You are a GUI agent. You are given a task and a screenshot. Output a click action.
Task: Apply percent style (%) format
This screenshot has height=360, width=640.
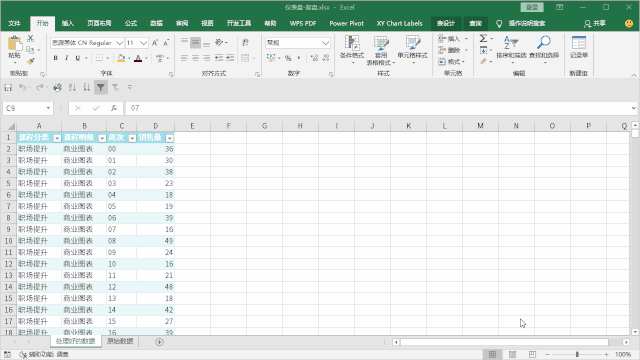288,58
